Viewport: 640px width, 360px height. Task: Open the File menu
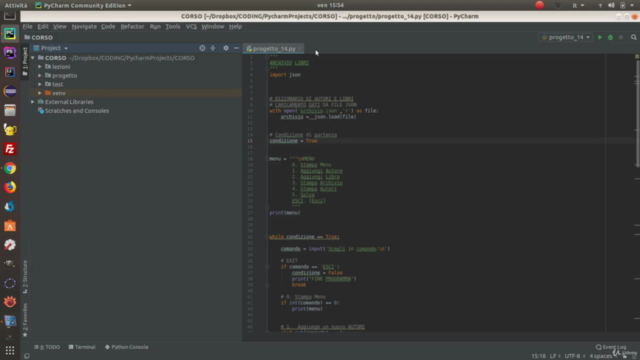click(x=27, y=27)
